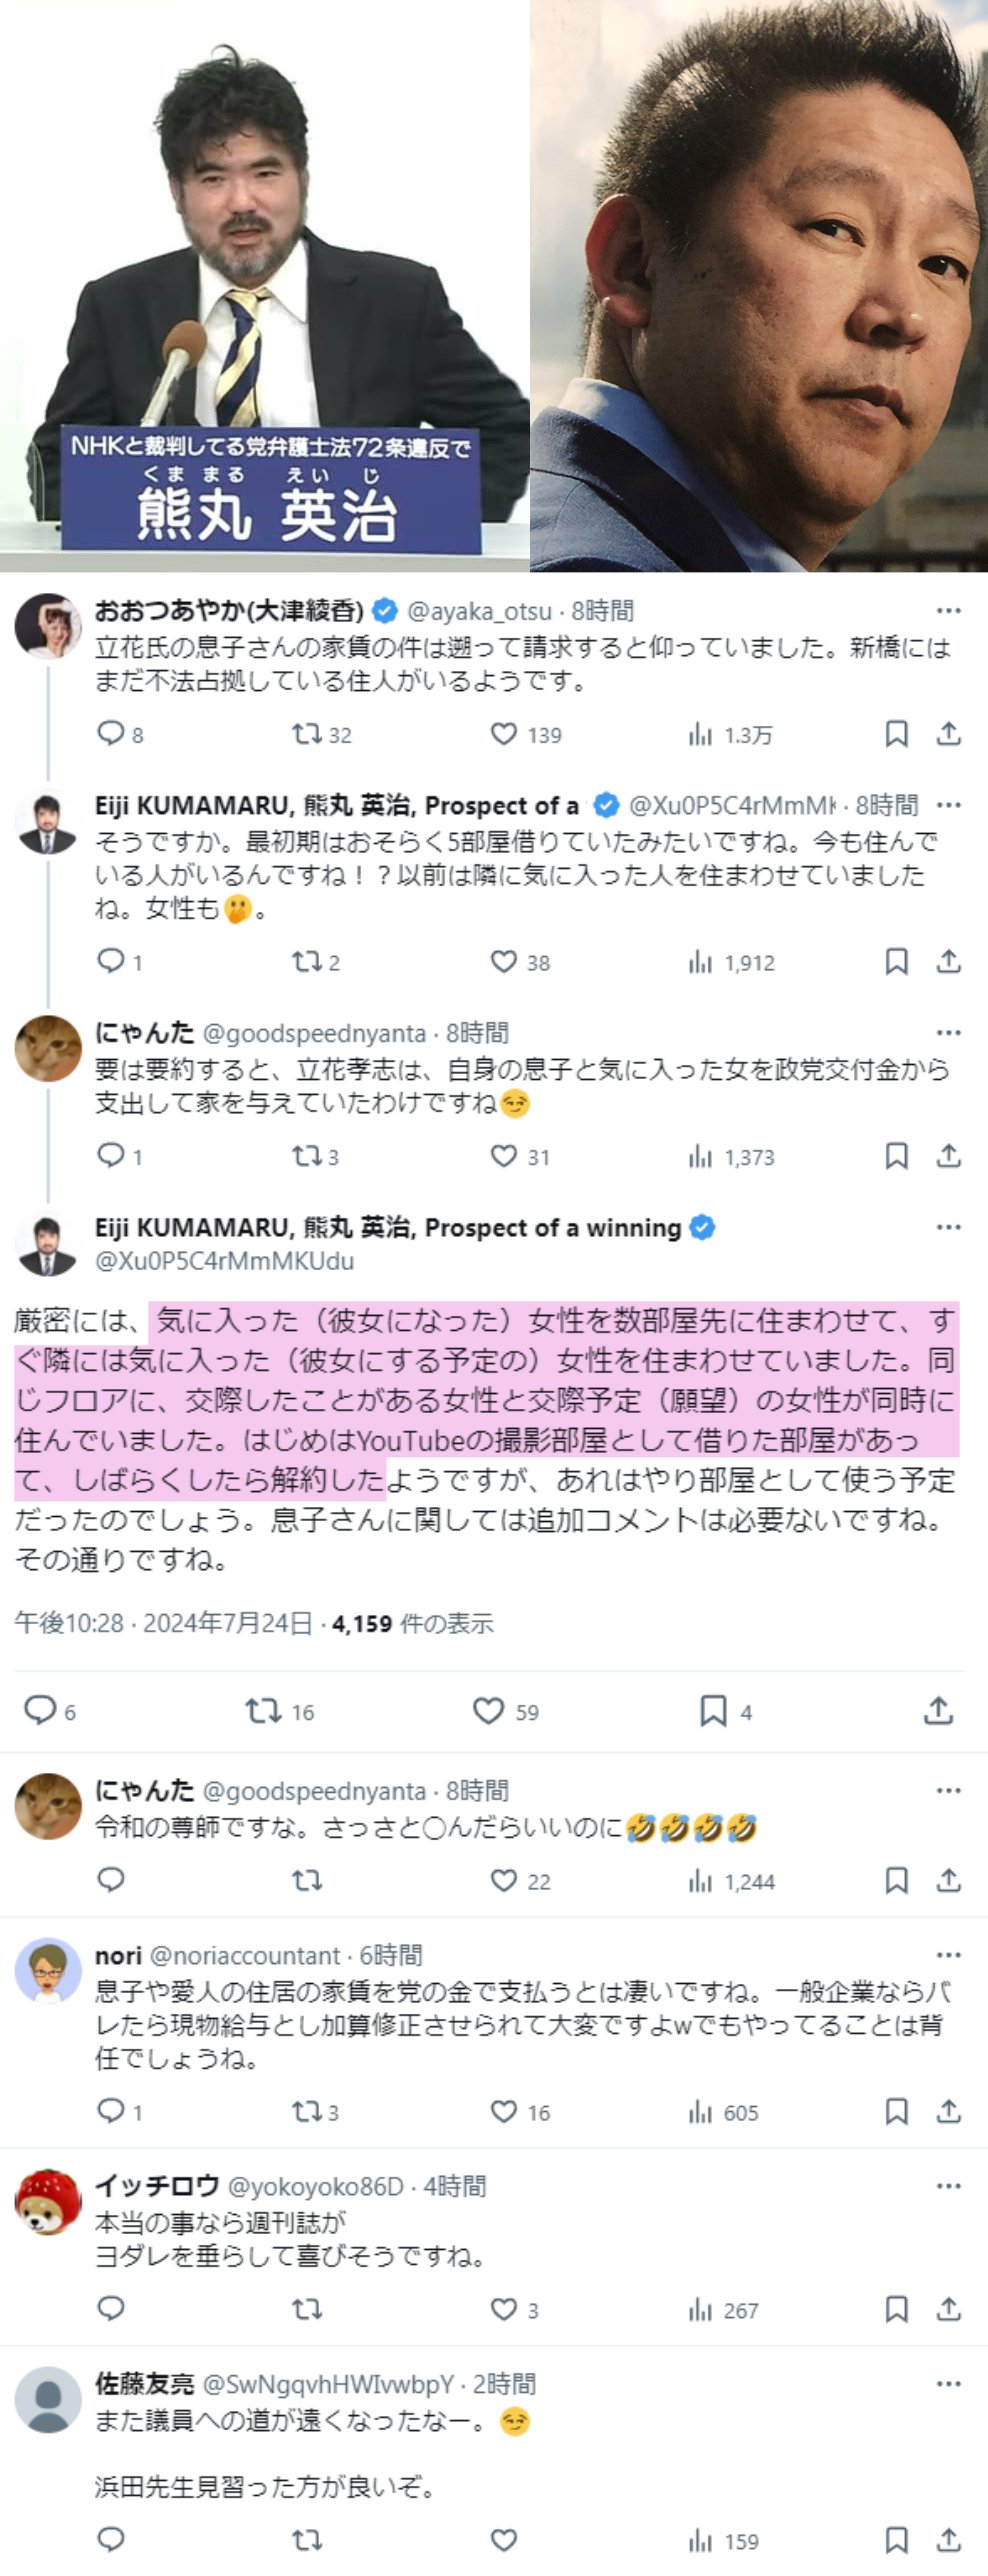
Task: Like the main 熊丸 英治 tweet with 59 likes
Action: [x=488, y=1711]
